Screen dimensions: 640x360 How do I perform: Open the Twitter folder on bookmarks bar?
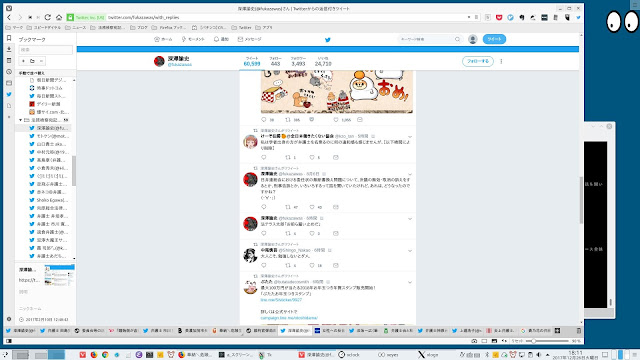coord(241,28)
